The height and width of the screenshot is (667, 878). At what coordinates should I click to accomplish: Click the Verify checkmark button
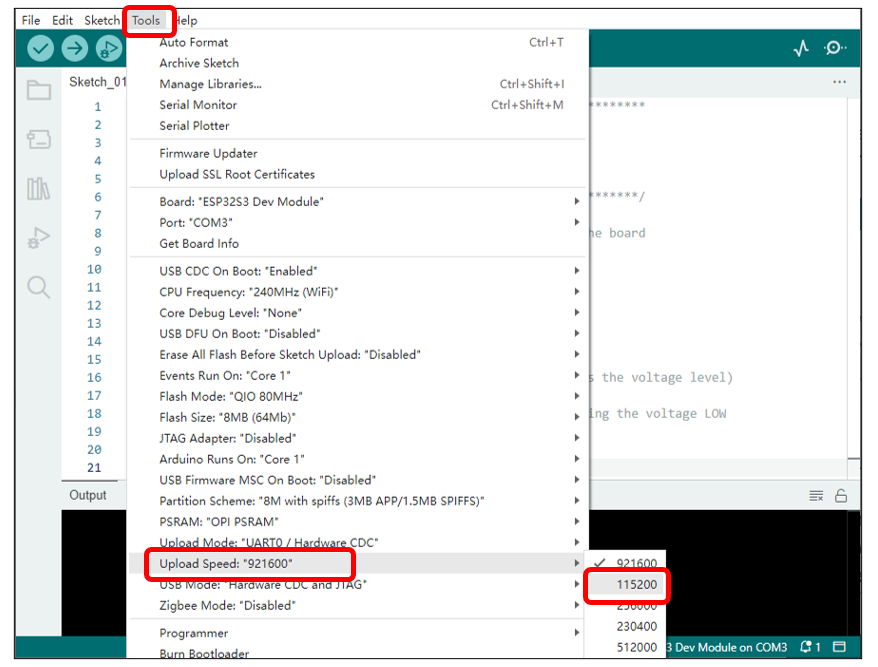(40, 49)
